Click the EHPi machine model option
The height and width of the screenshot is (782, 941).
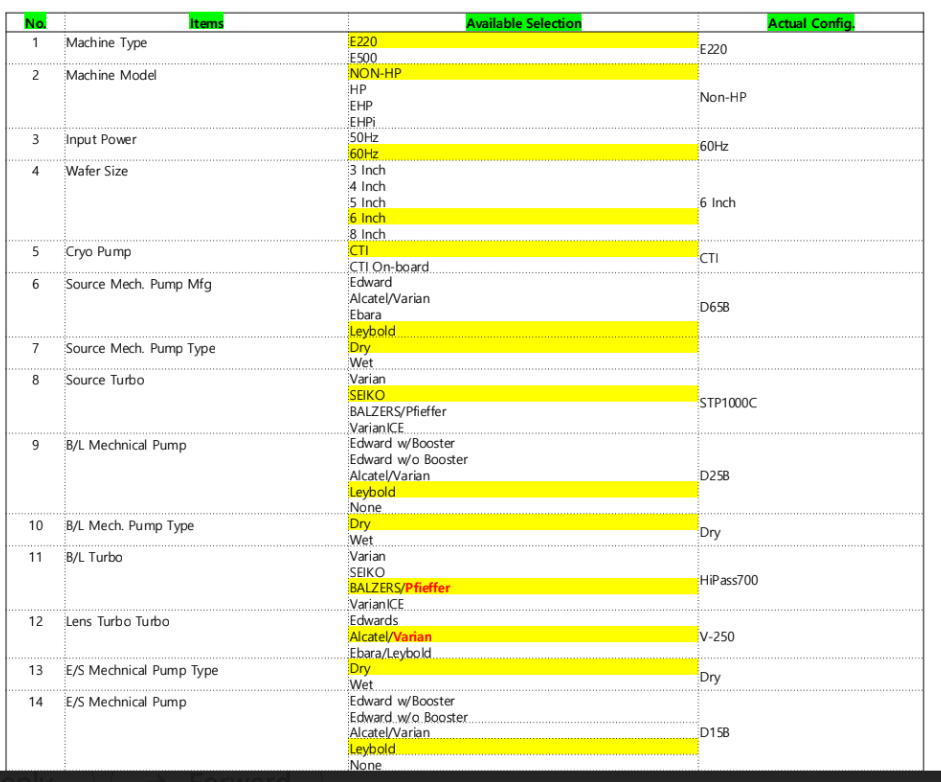(x=360, y=118)
